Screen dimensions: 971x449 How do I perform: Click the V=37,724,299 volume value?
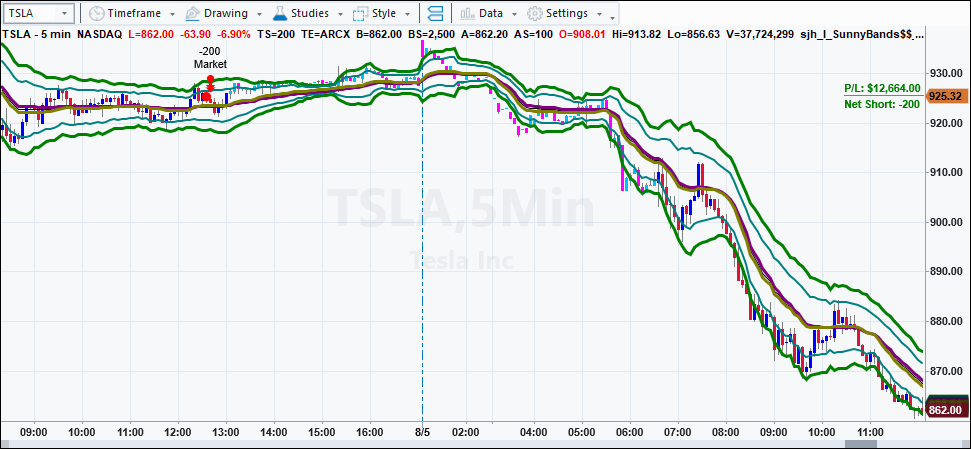[760, 35]
